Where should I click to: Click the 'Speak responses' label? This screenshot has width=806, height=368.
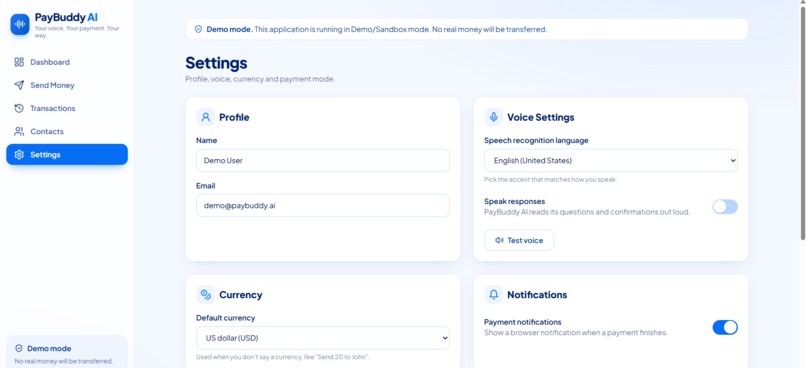coord(515,201)
